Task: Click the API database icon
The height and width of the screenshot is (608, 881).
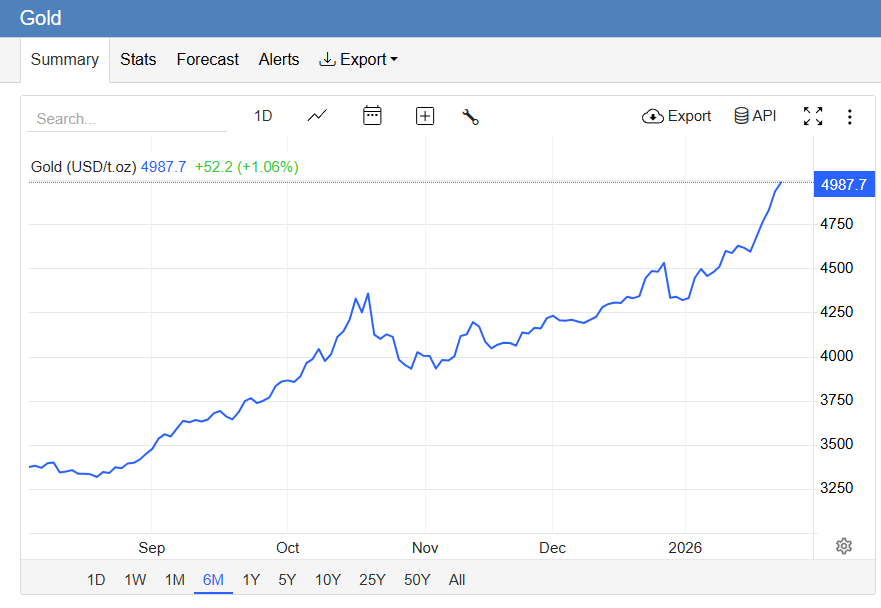Action: [x=755, y=116]
